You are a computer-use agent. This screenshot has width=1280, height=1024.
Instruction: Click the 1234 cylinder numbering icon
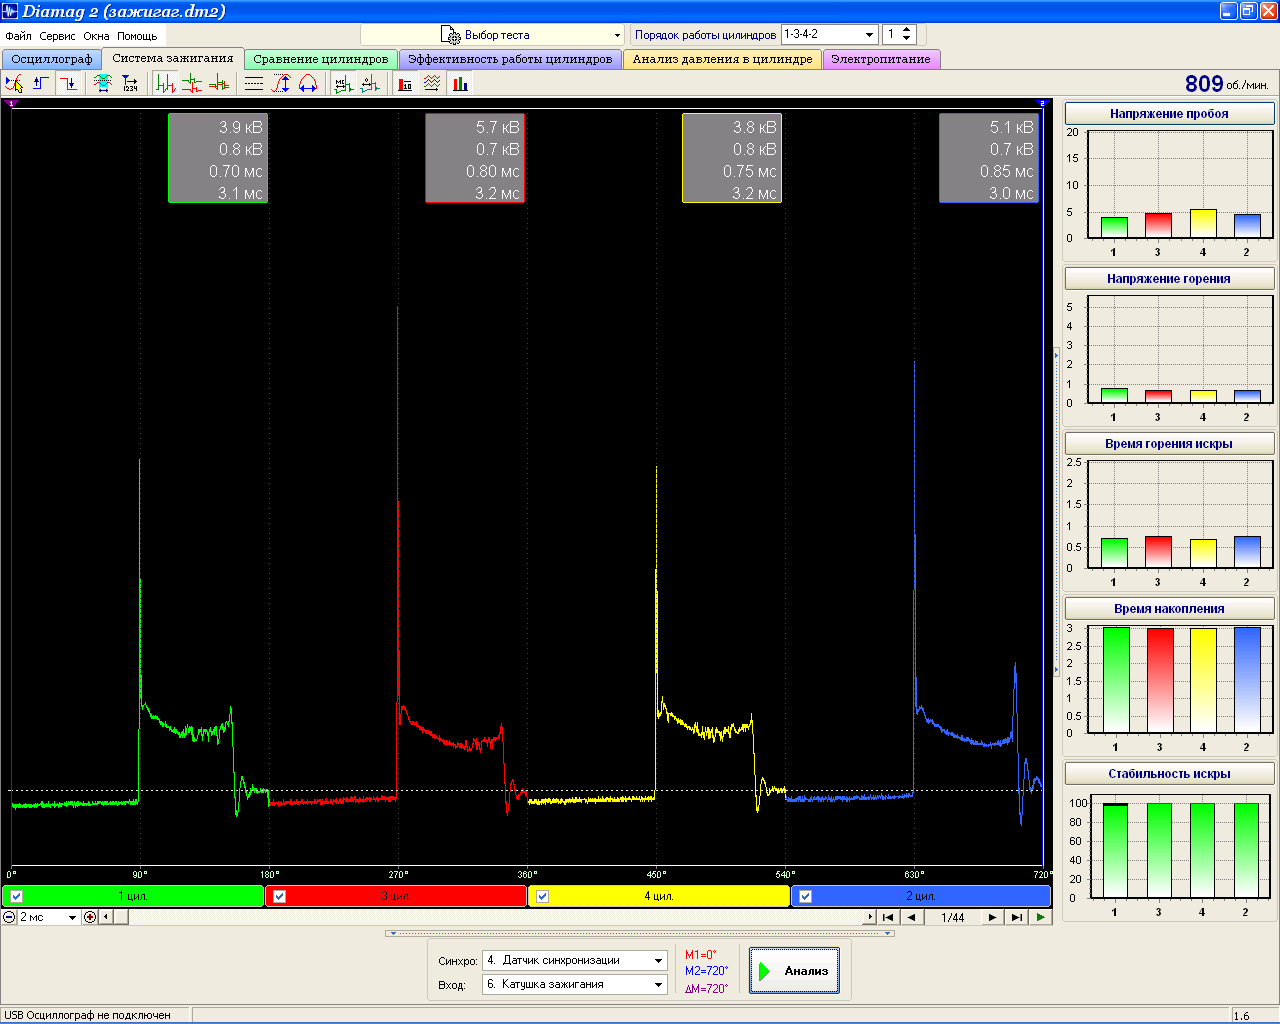coord(130,84)
